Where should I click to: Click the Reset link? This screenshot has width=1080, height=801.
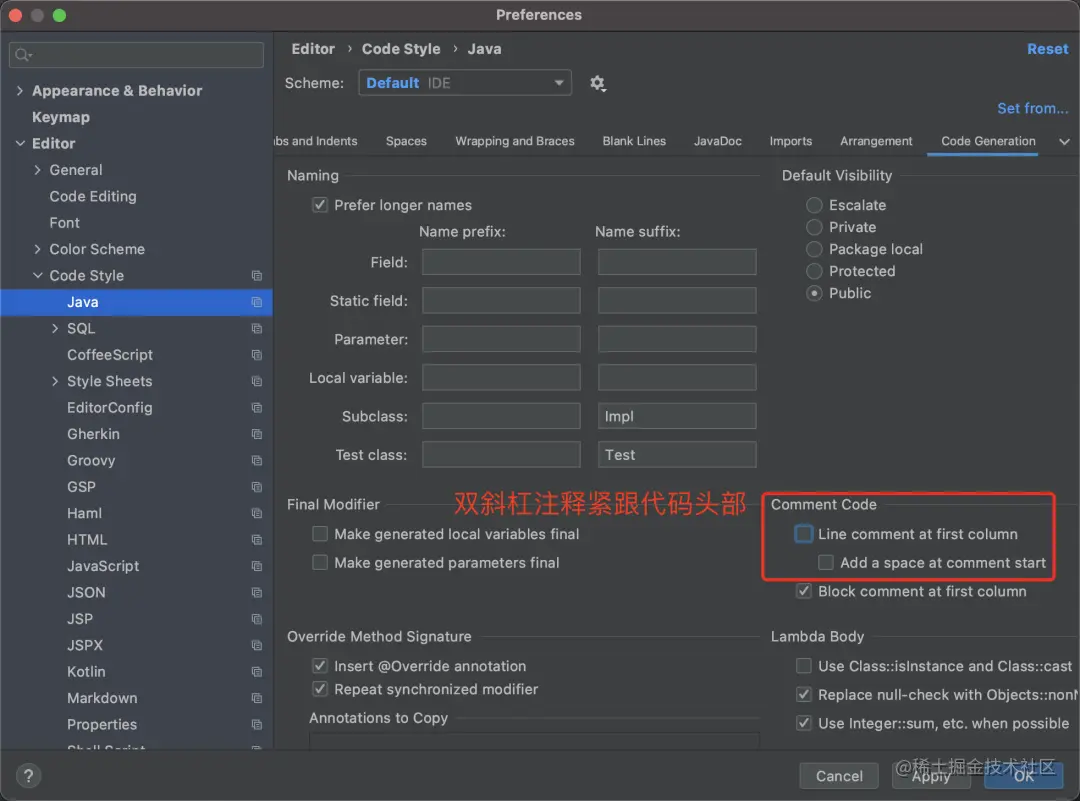(1048, 49)
